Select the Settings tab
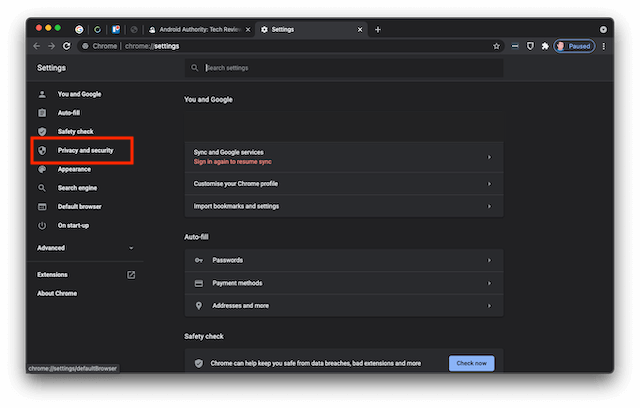The image size is (640, 408). [312, 29]
